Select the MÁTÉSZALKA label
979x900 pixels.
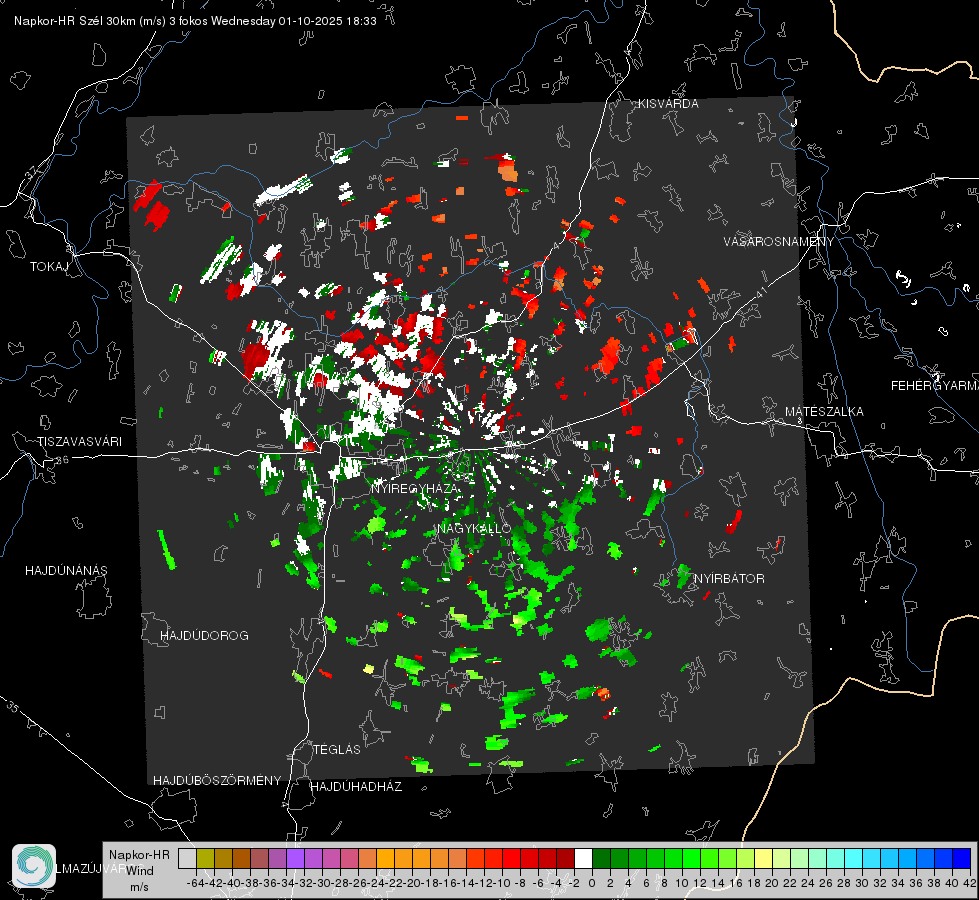coord(824,412)
